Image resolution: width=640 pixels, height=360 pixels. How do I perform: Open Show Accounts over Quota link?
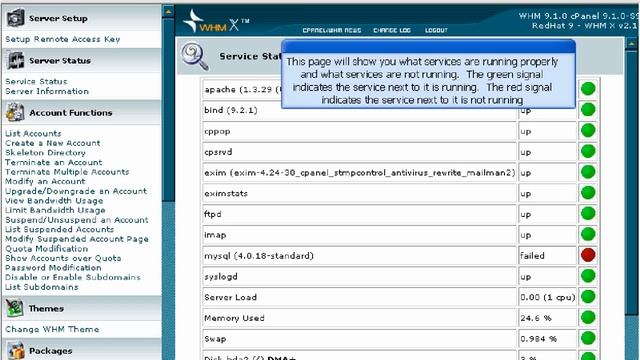pyautogui.click(x=63, y=258)
